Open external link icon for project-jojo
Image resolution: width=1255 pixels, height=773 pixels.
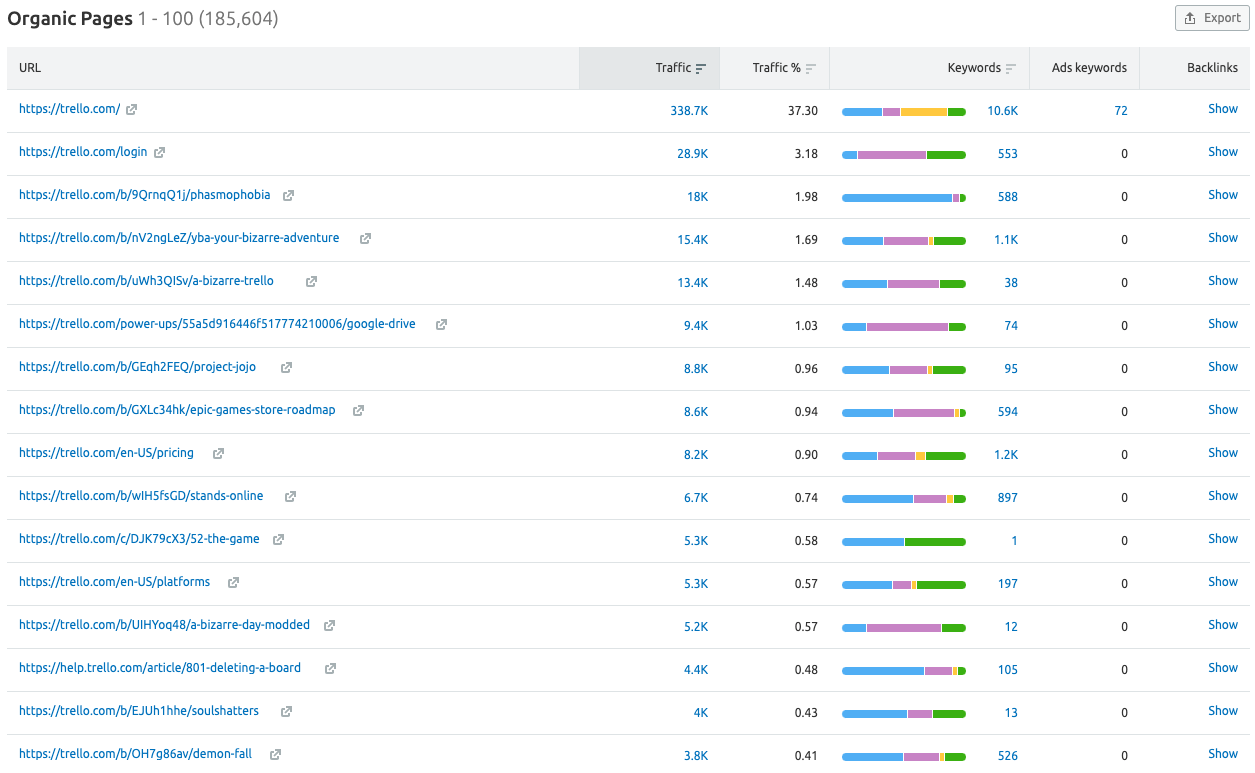tap(286, 367)
